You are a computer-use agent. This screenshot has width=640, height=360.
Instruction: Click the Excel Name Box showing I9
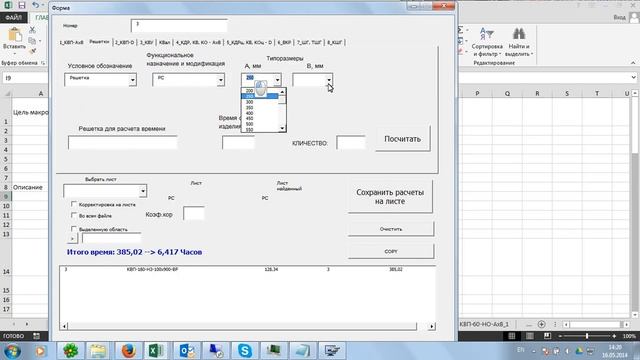24,78
